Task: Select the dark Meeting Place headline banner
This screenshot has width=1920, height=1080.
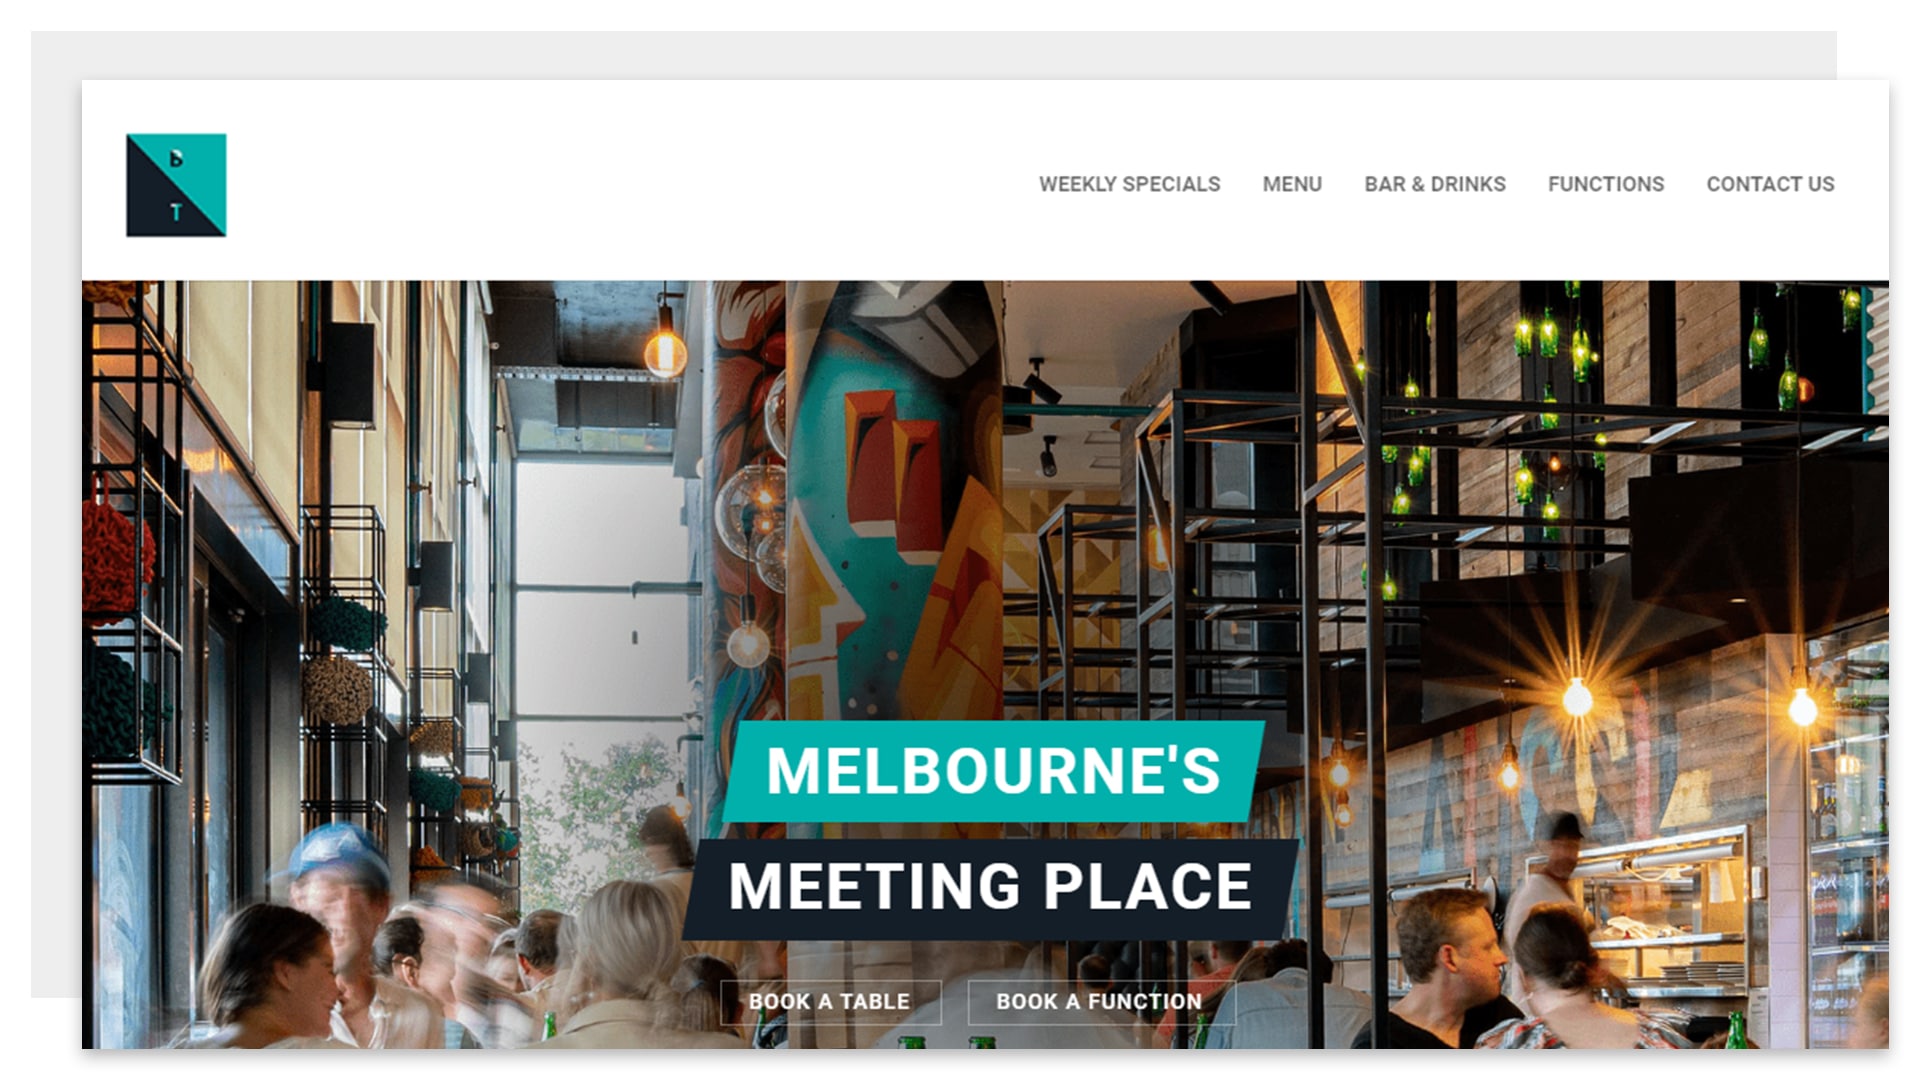Action: 990,888
